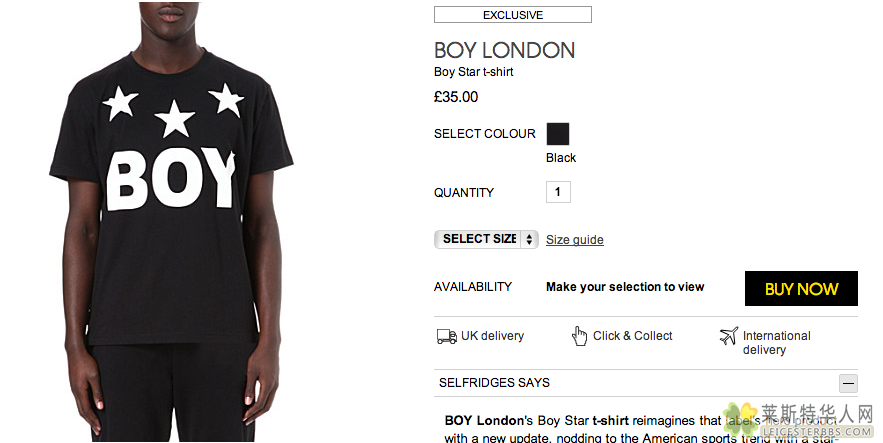Click the bold t-shirt text in description
Image resolution: width=883 pixels, height=443 pixels.
(x=610, y=420)
